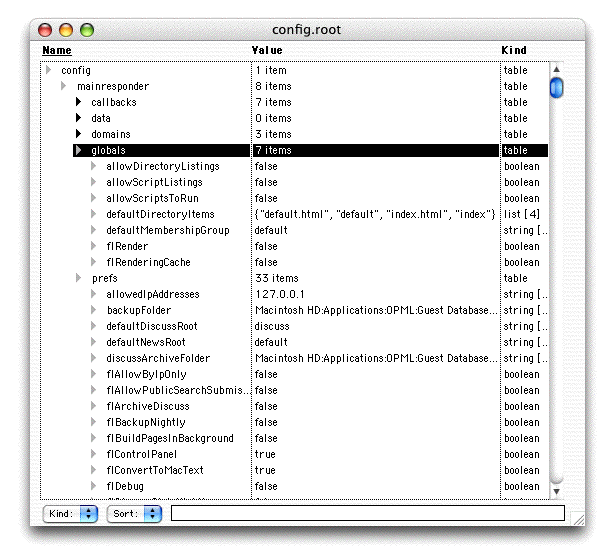
Task: Open the Sort popup menu
Action: [x=137, y=513]
